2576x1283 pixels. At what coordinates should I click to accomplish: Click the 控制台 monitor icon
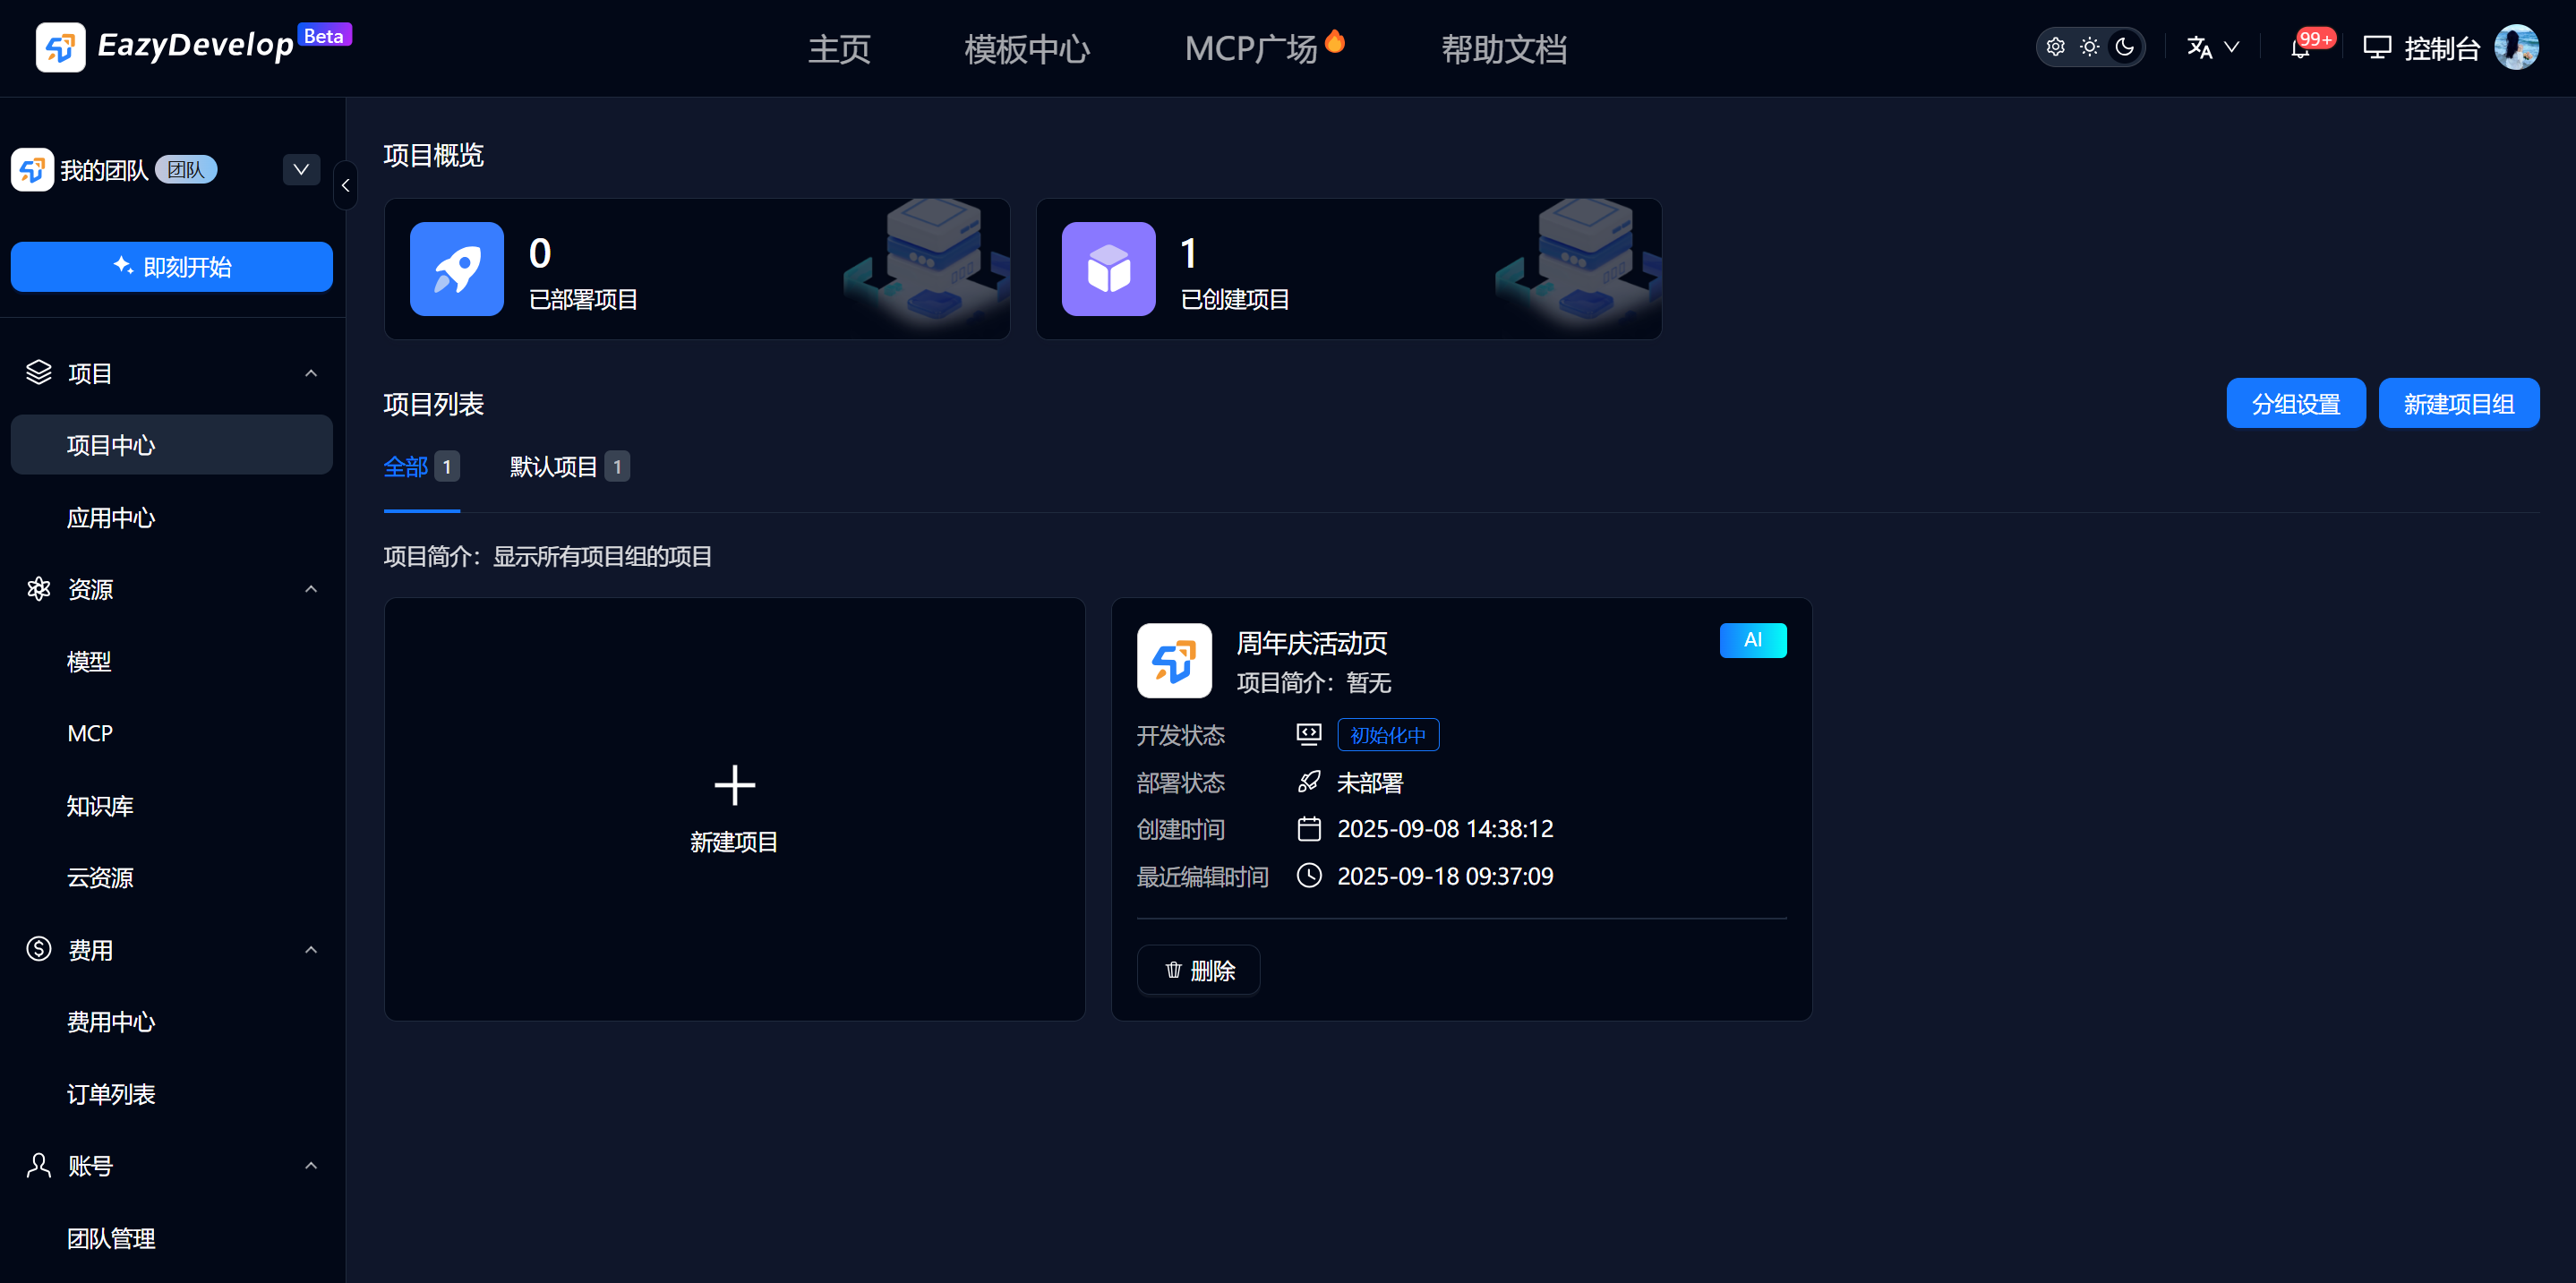(2377, 46)
